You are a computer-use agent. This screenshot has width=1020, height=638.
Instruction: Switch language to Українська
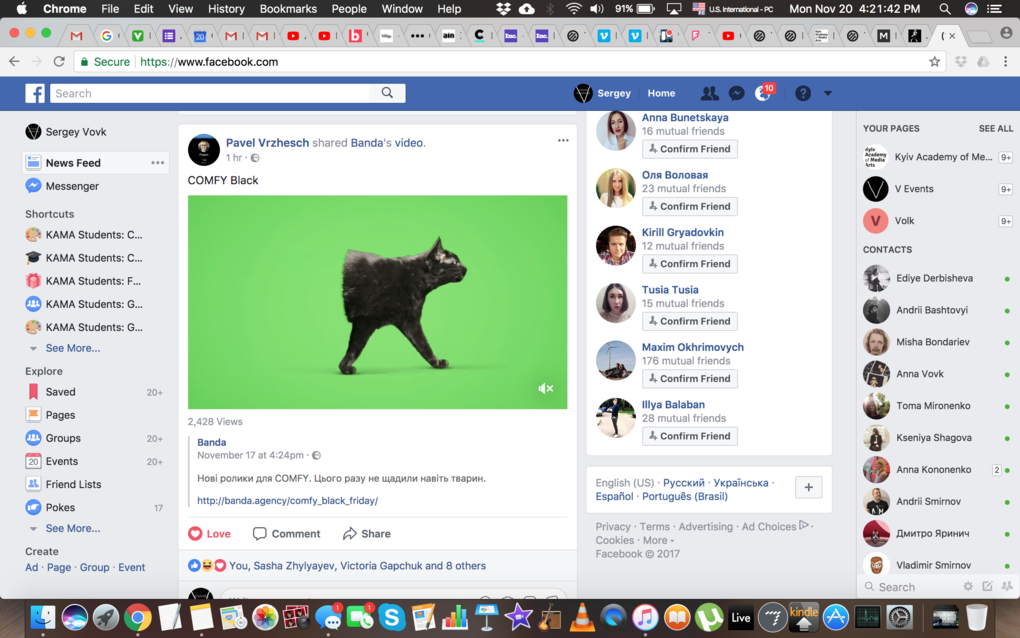pyautogui.click(x=740, y=483)
